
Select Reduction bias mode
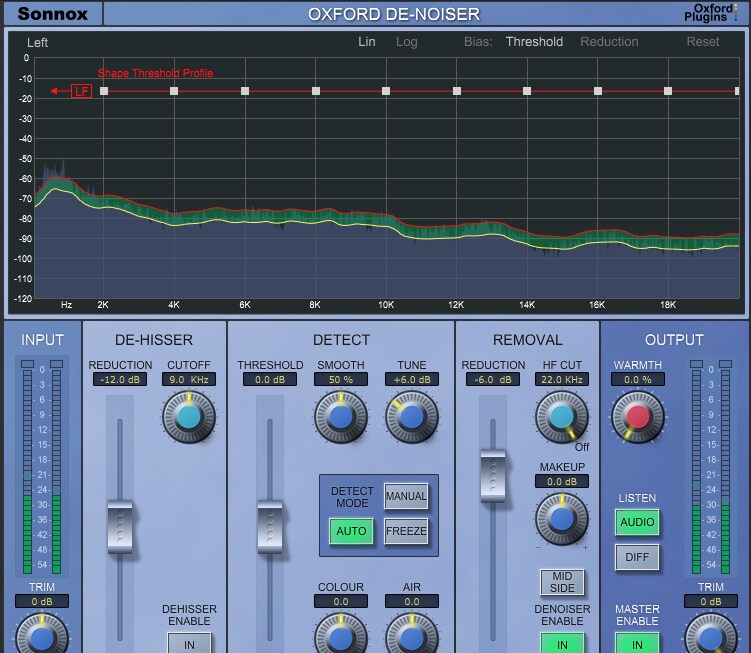609,42
